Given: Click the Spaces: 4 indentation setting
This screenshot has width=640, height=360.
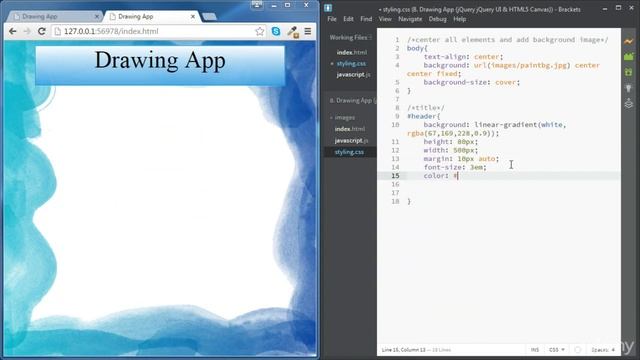Looking at the screenshot, I should pyautogui.click(x=603, y=350).
